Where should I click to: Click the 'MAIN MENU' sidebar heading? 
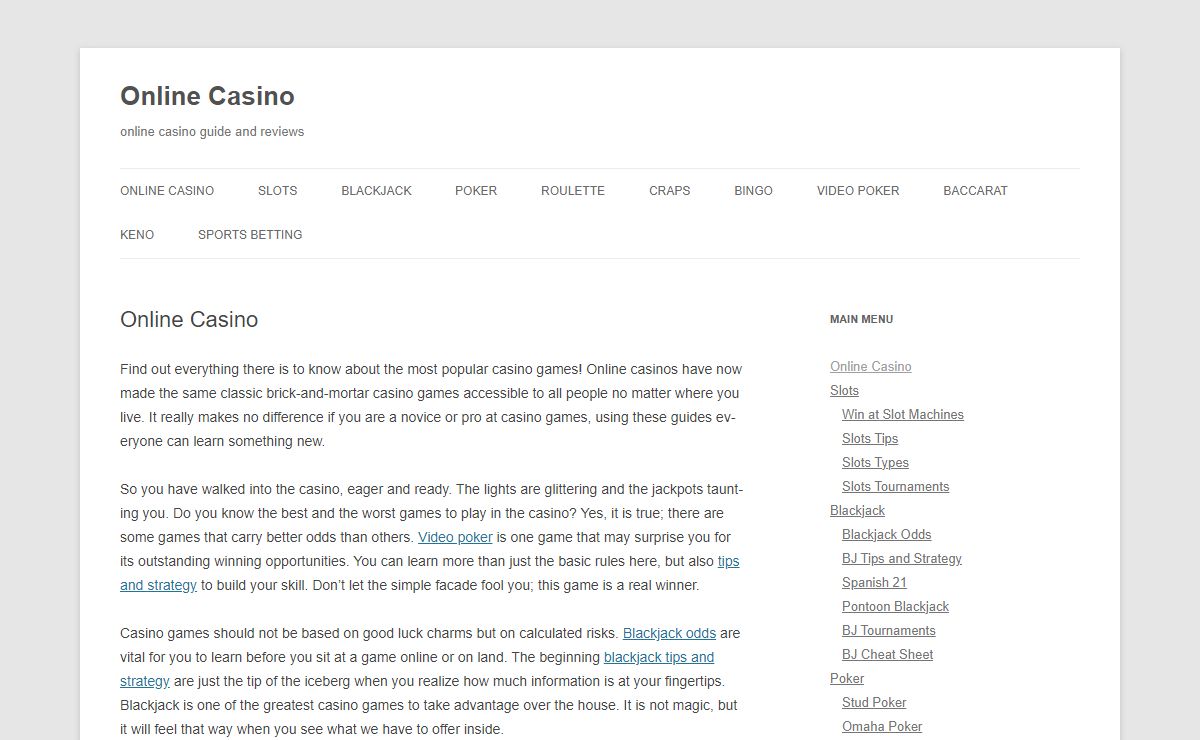pos(861,320)
